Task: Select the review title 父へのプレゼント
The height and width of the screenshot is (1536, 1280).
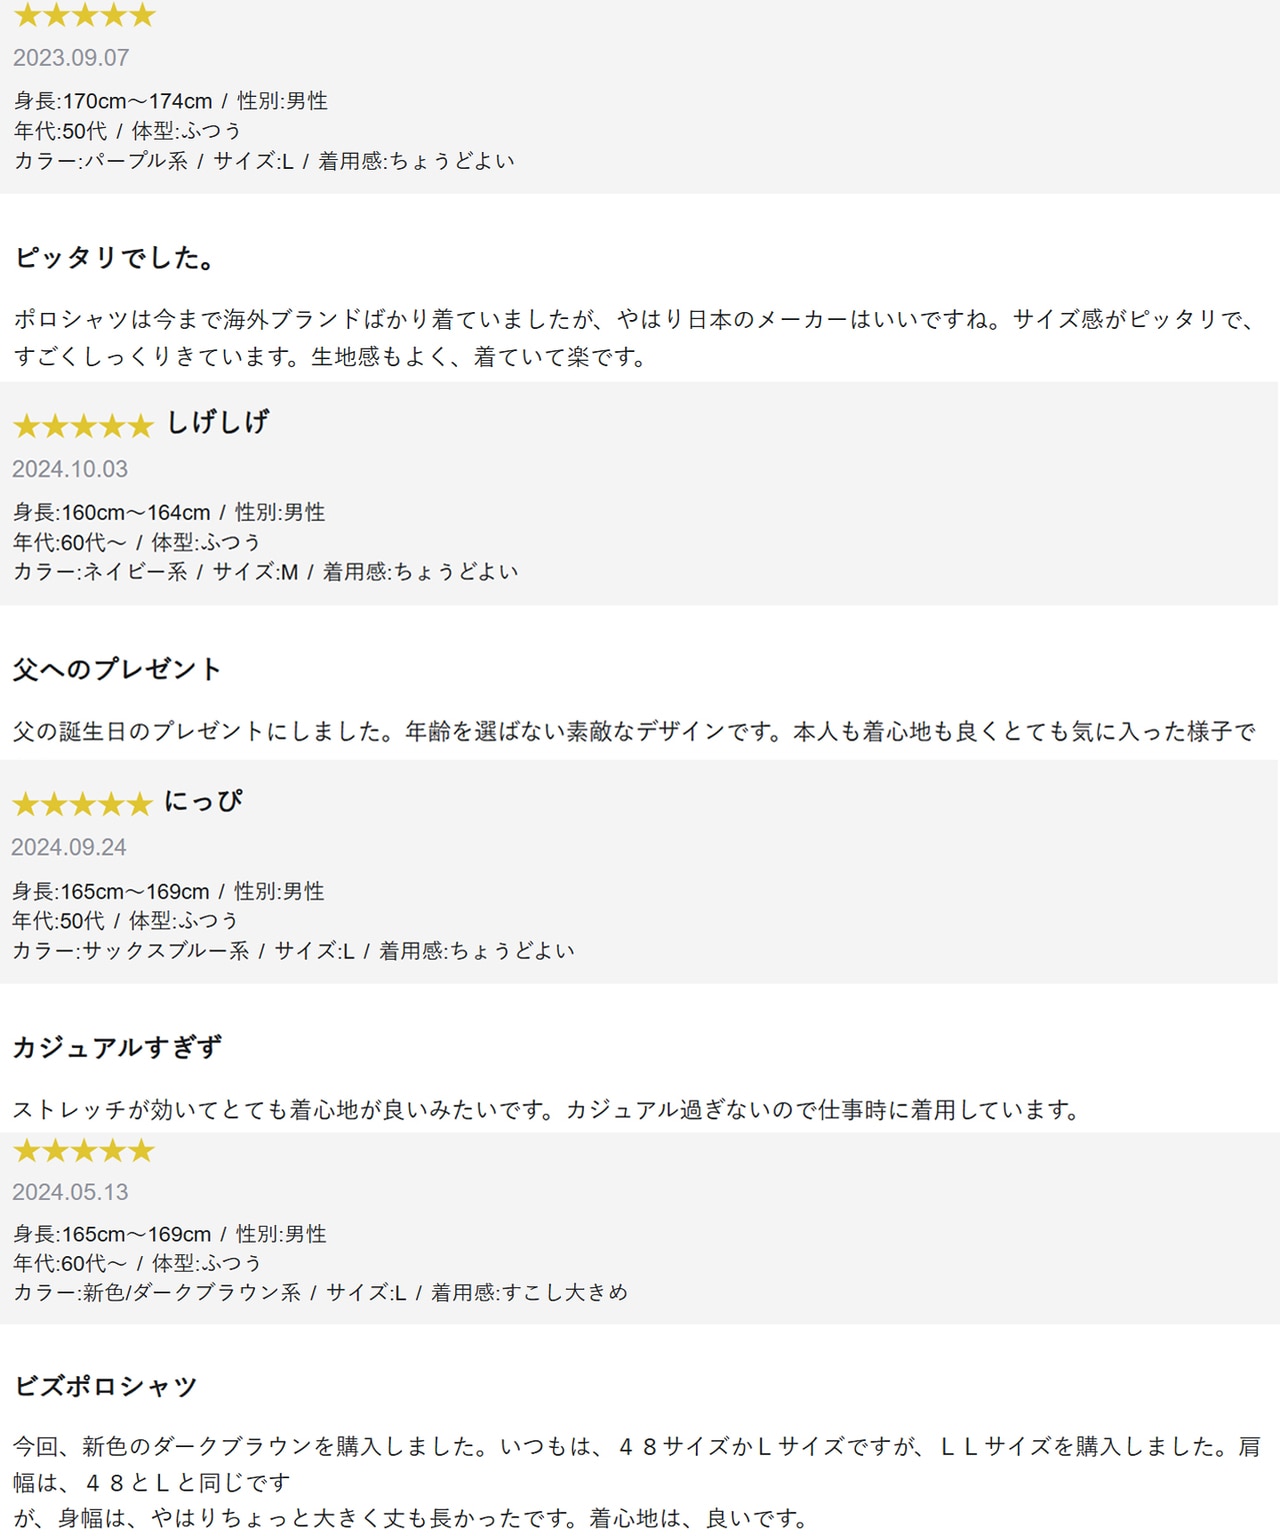Action: (117, 669)
